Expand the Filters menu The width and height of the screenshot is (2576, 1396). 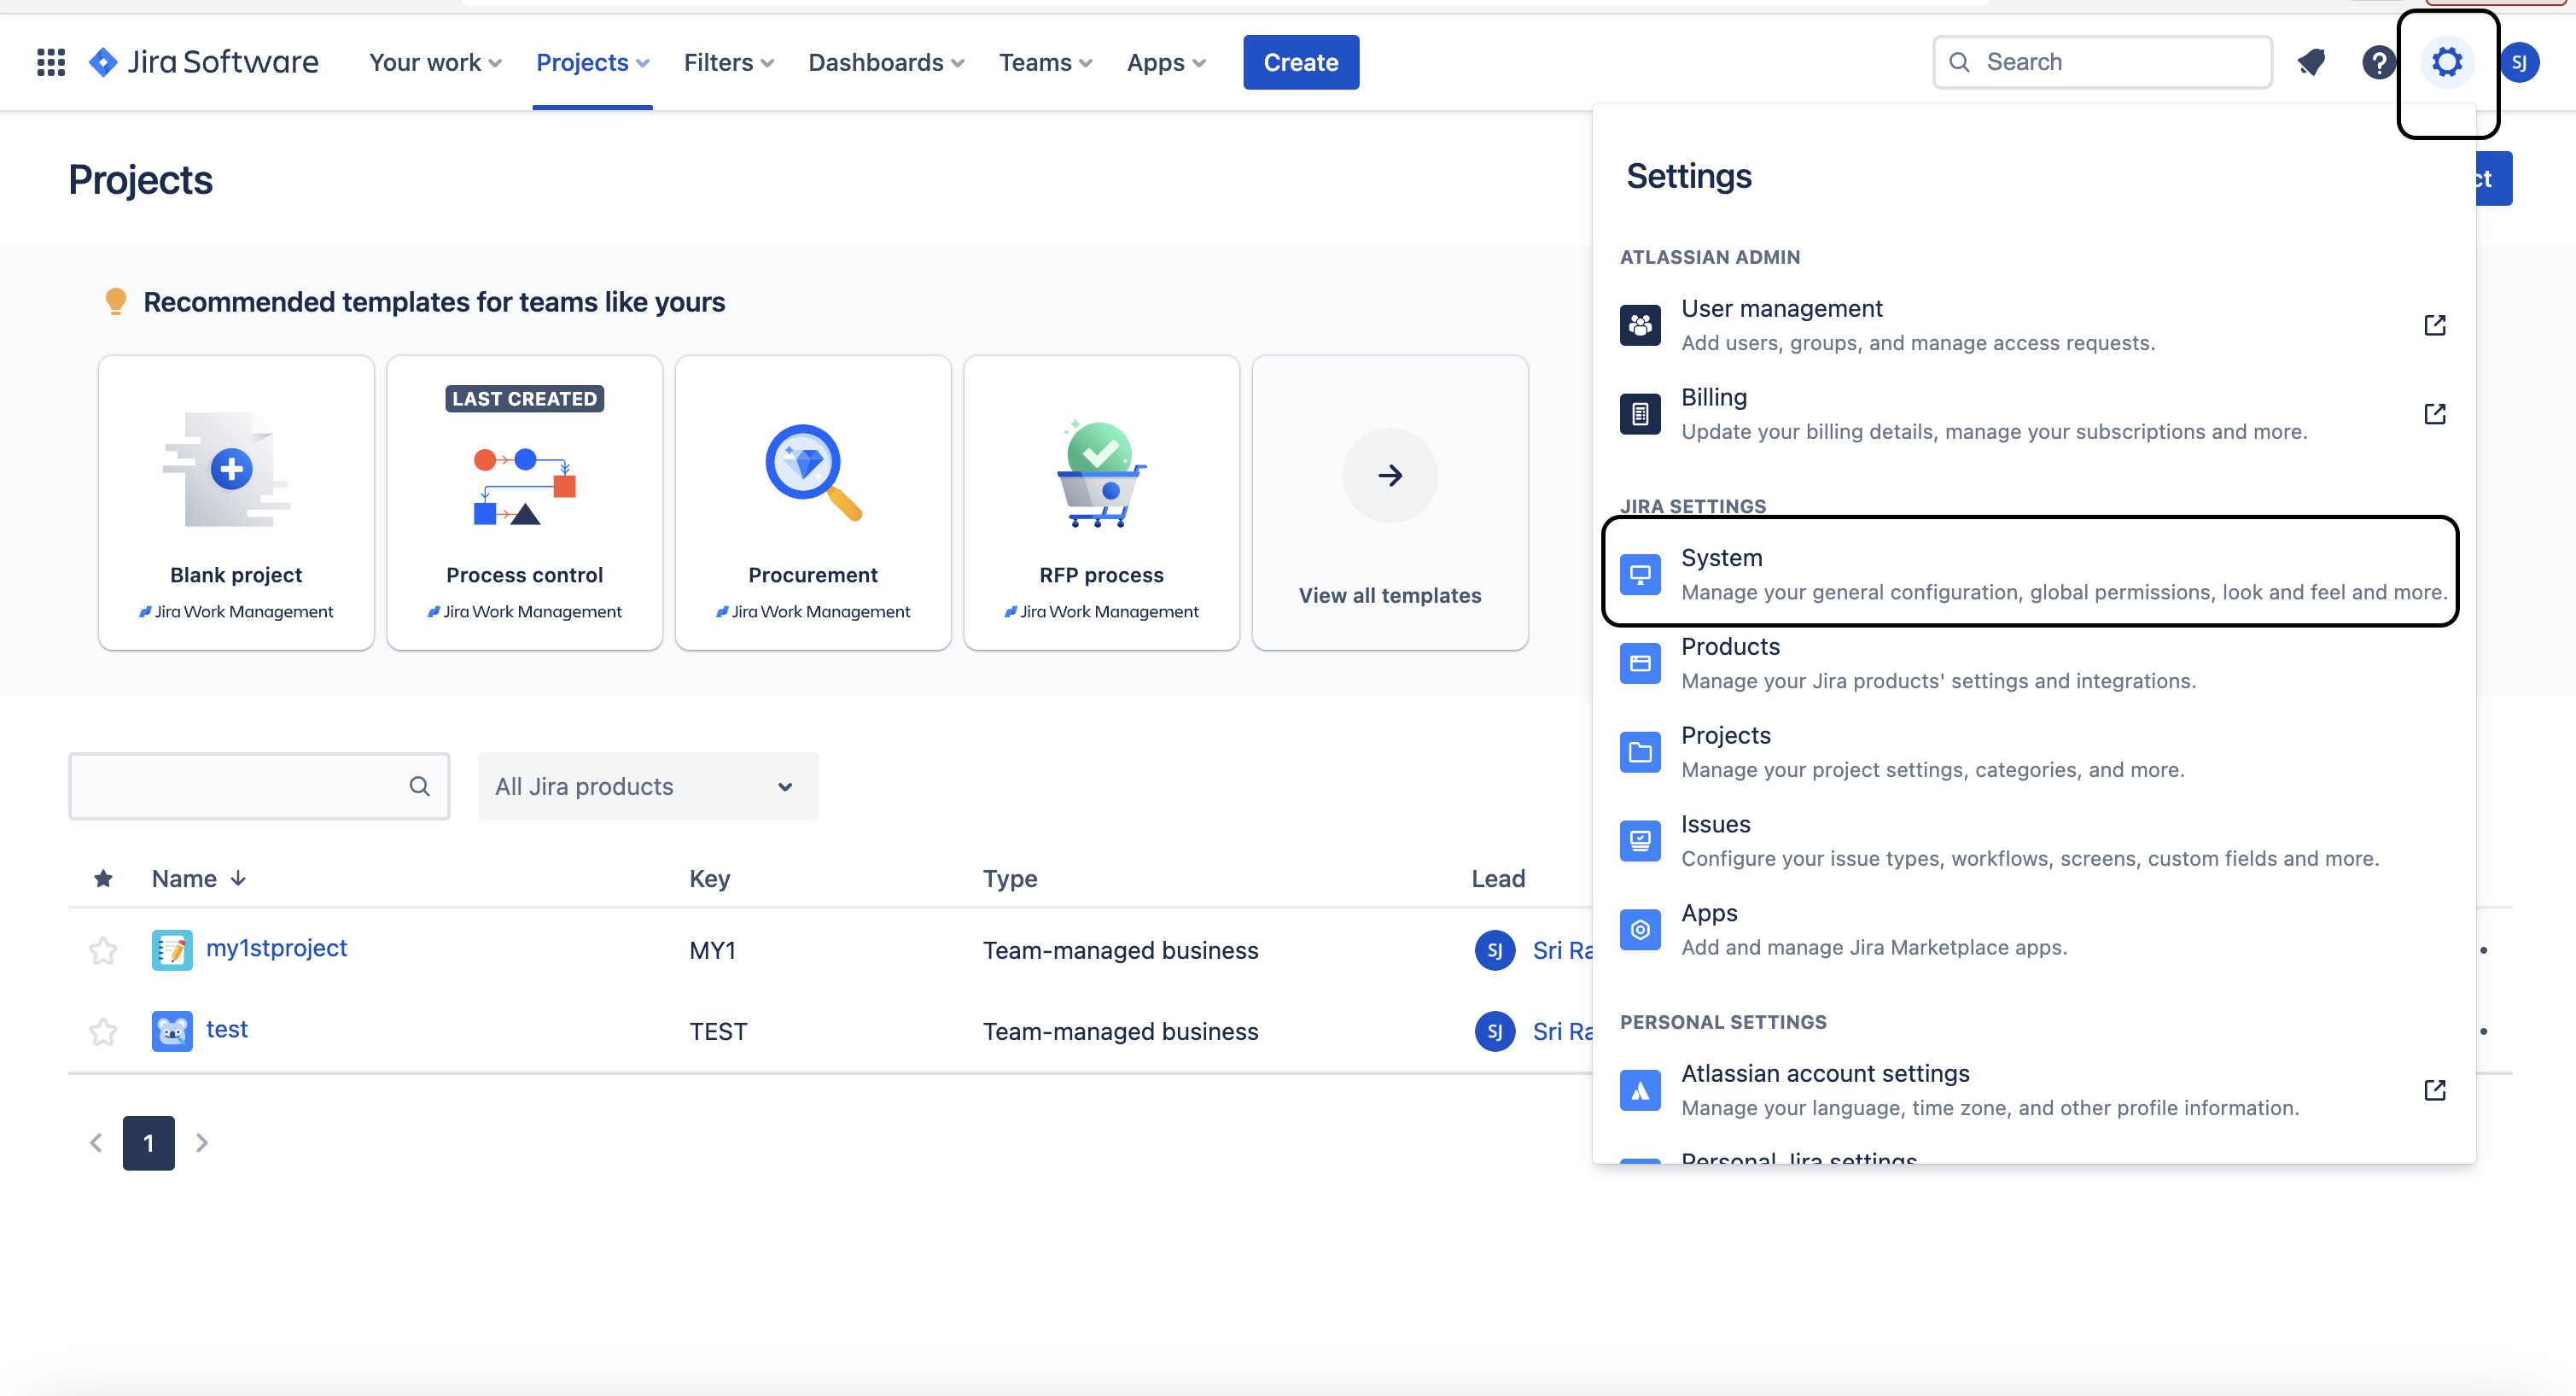coord(729,62)
